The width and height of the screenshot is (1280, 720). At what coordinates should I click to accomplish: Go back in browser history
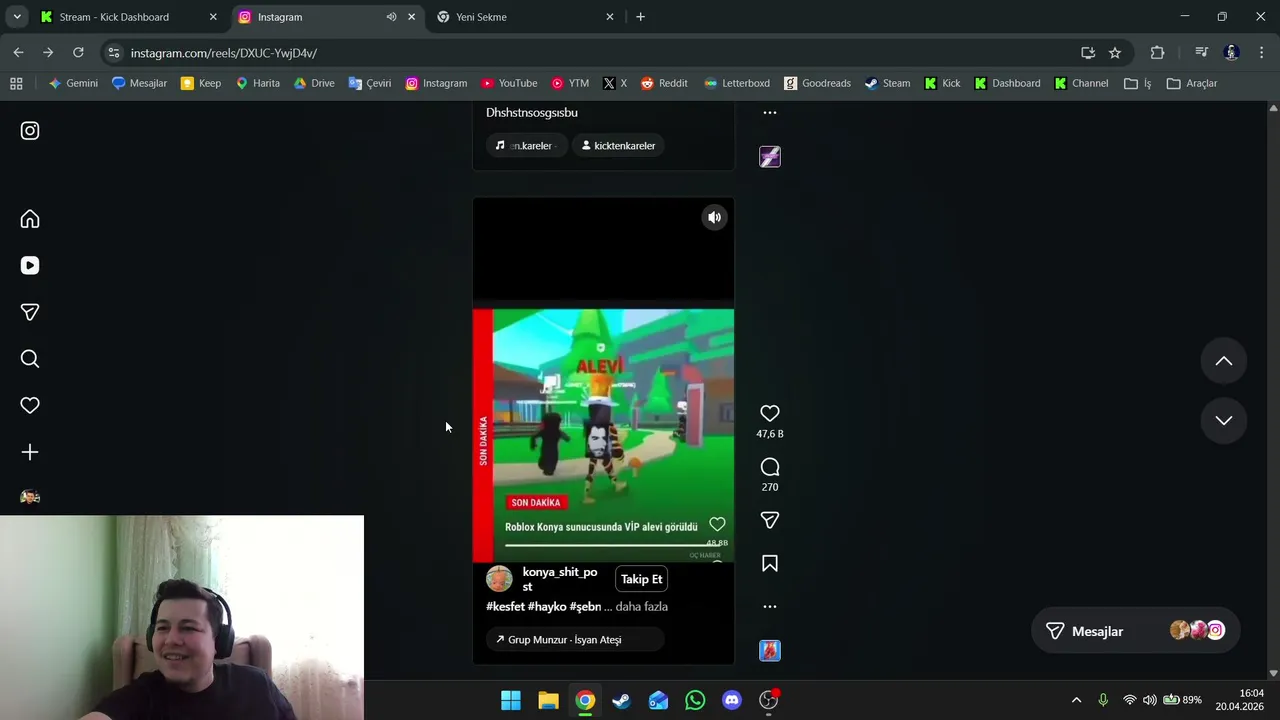18,53
